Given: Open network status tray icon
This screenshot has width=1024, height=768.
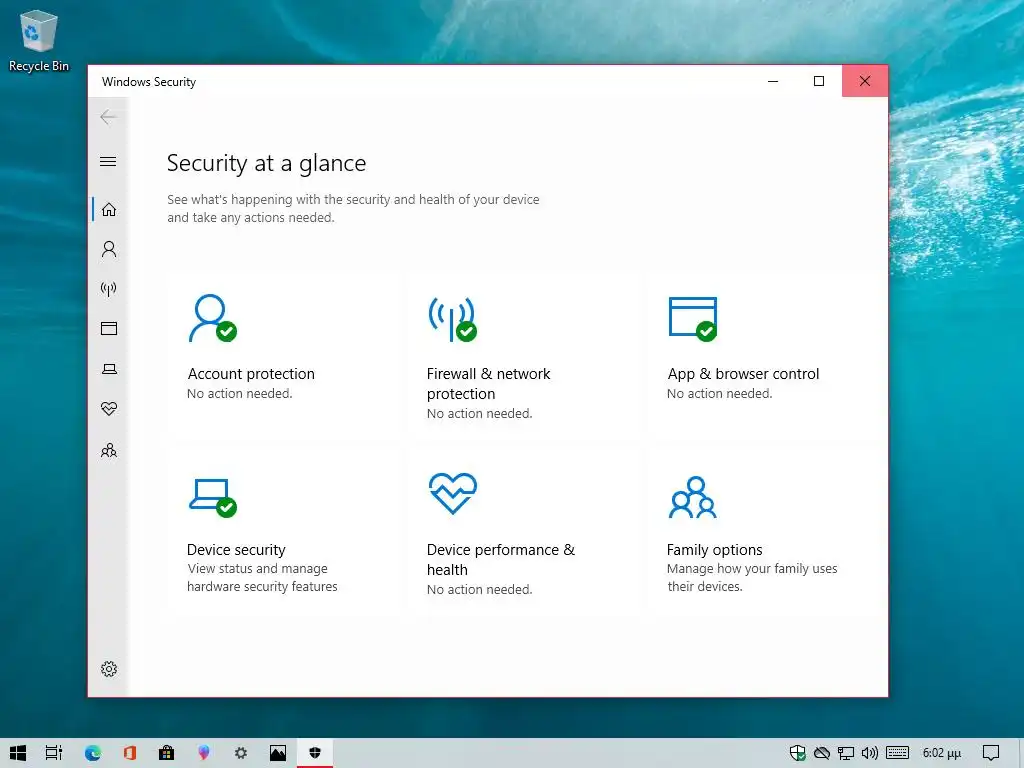Looking at the screenshot, I should 846,753.
